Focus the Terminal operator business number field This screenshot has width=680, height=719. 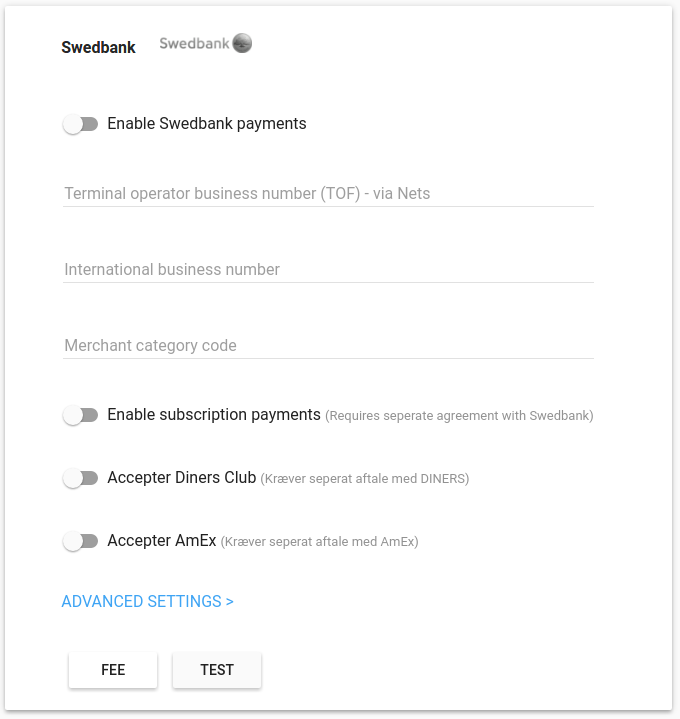click(x=328, y=194)
